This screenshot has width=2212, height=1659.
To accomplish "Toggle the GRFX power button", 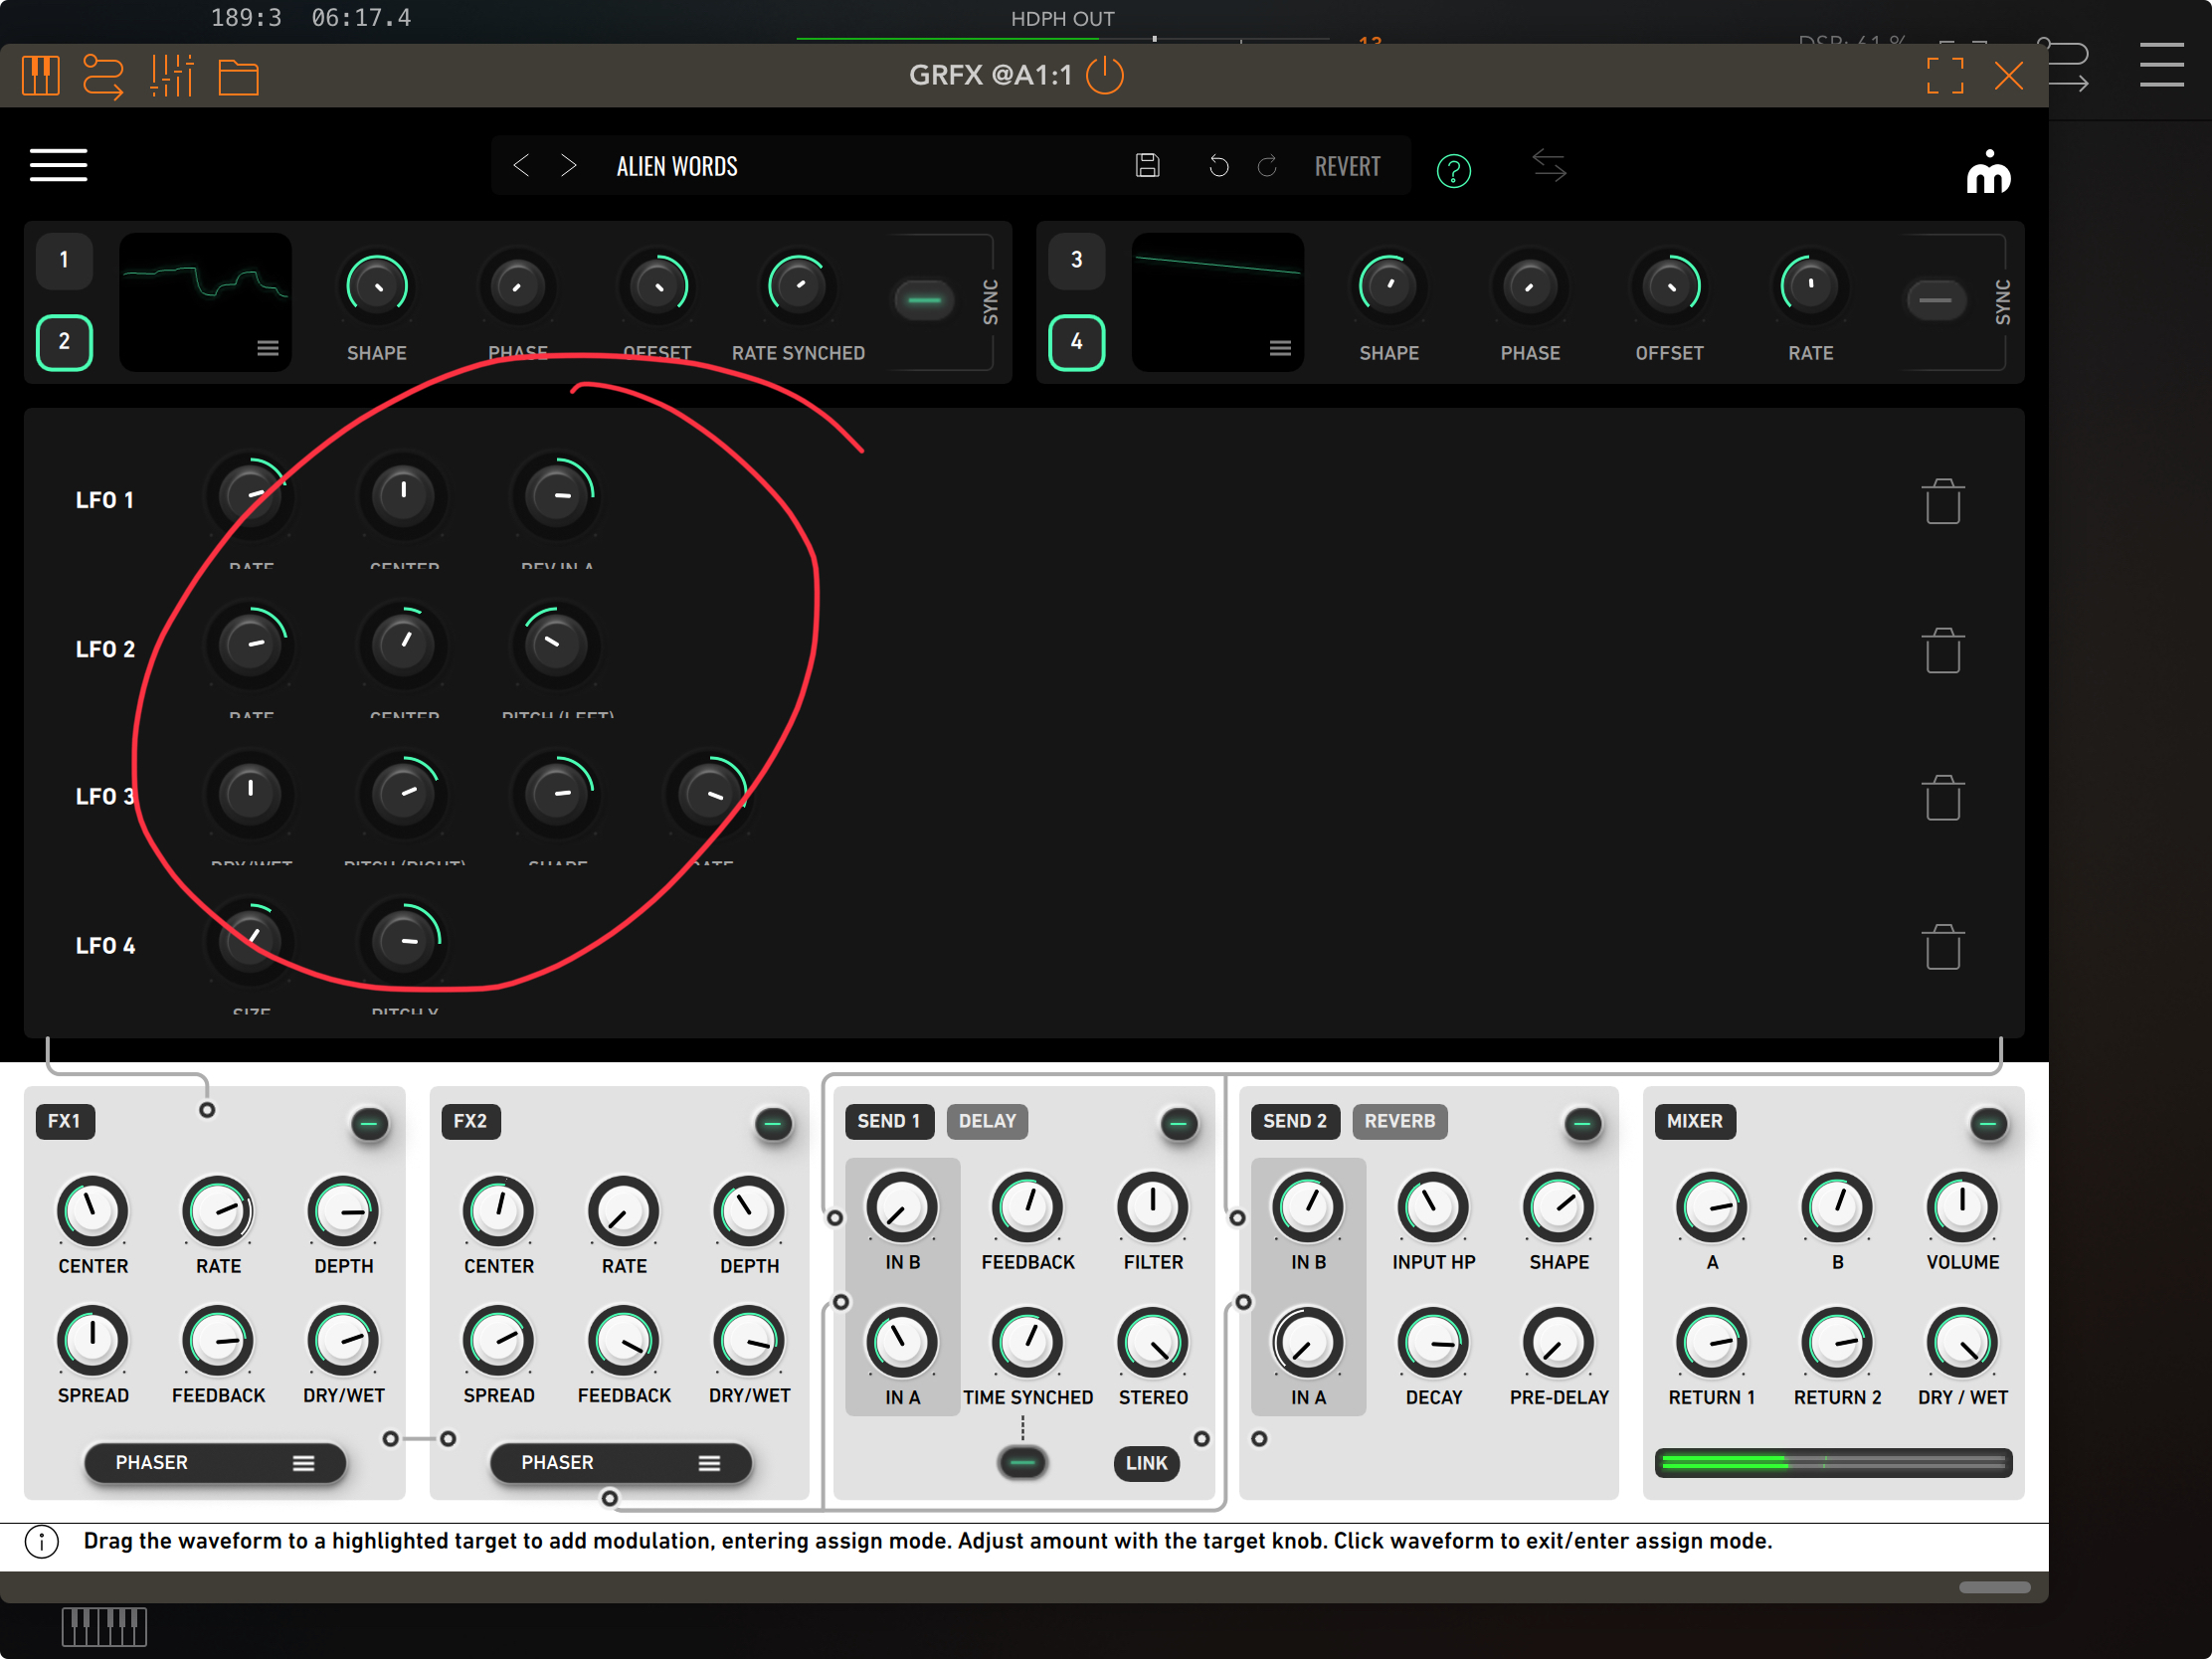I will [1104, 76].
